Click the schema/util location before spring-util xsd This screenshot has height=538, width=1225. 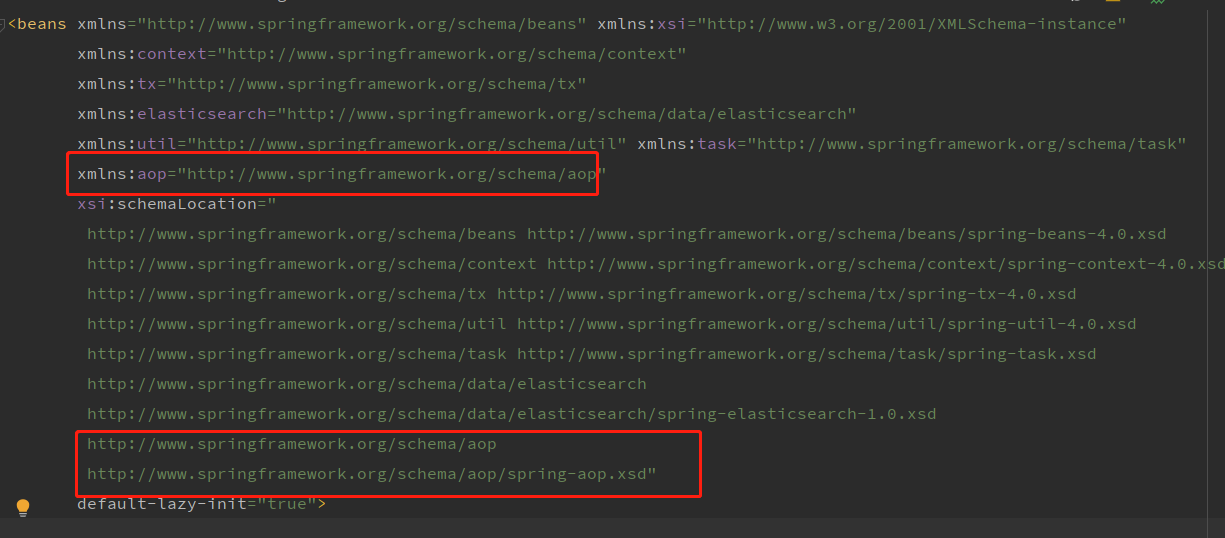297,324
